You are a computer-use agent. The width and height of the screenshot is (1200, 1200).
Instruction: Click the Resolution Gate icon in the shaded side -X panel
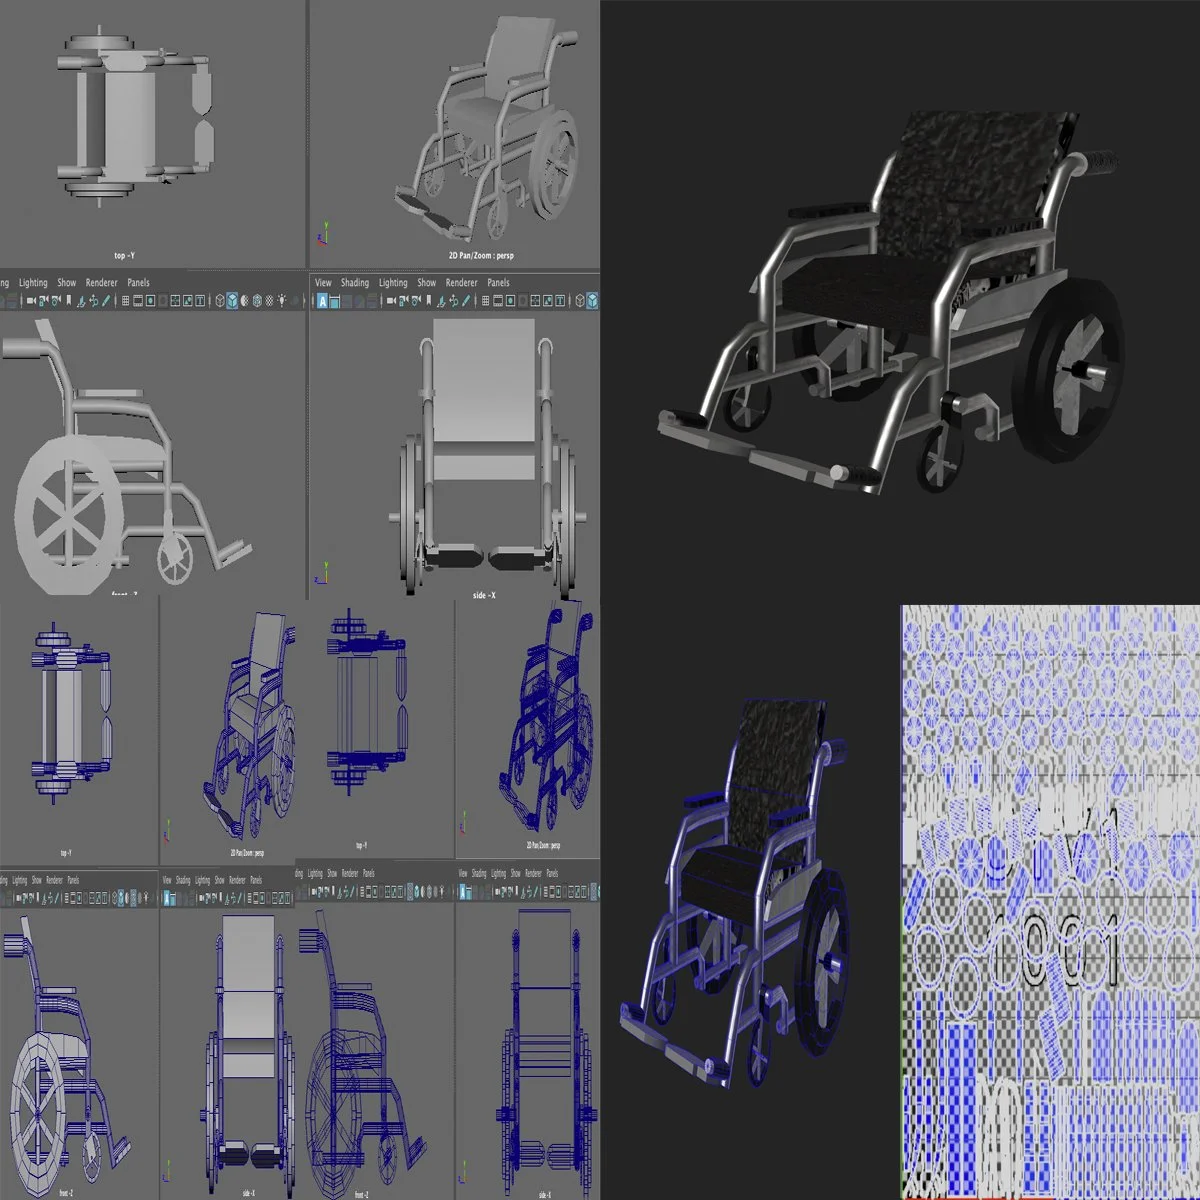coord(510,301)
